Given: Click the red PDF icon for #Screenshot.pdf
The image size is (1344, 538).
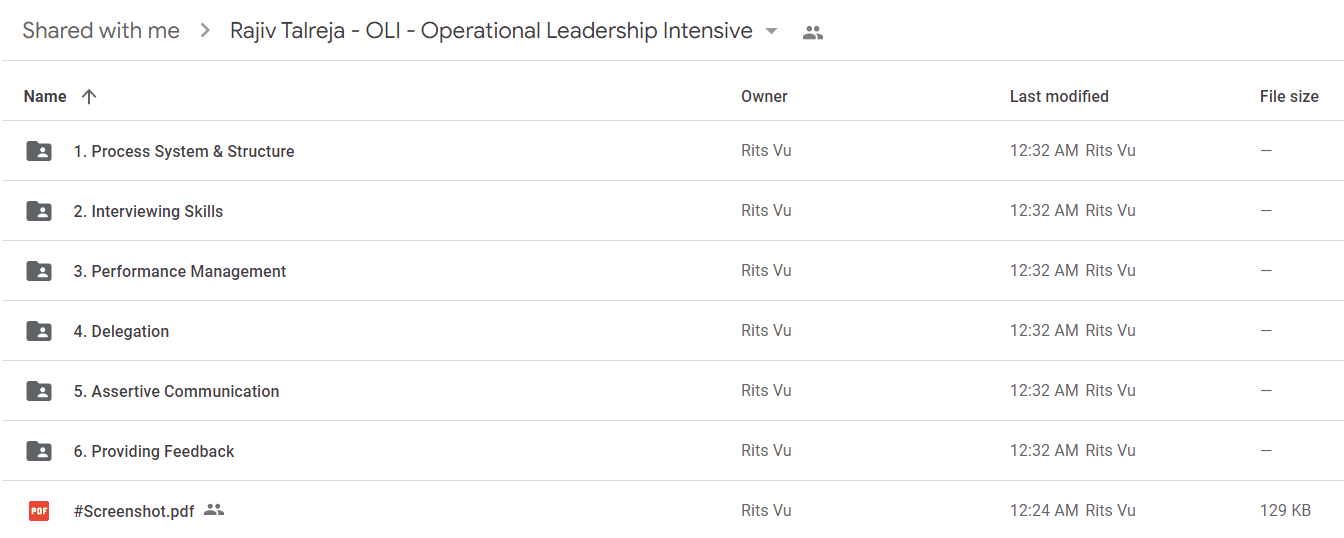Looking at the screenshot, I should [39, 511].
